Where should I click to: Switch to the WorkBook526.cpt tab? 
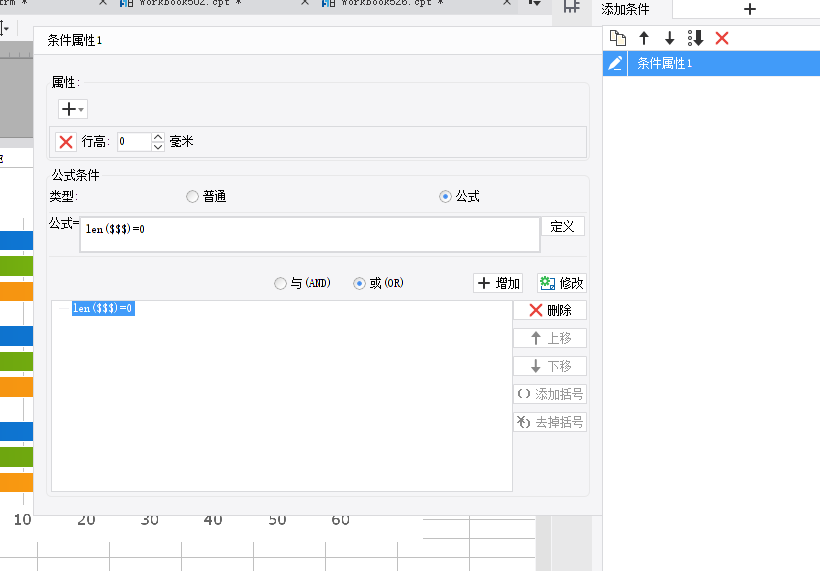382,3
